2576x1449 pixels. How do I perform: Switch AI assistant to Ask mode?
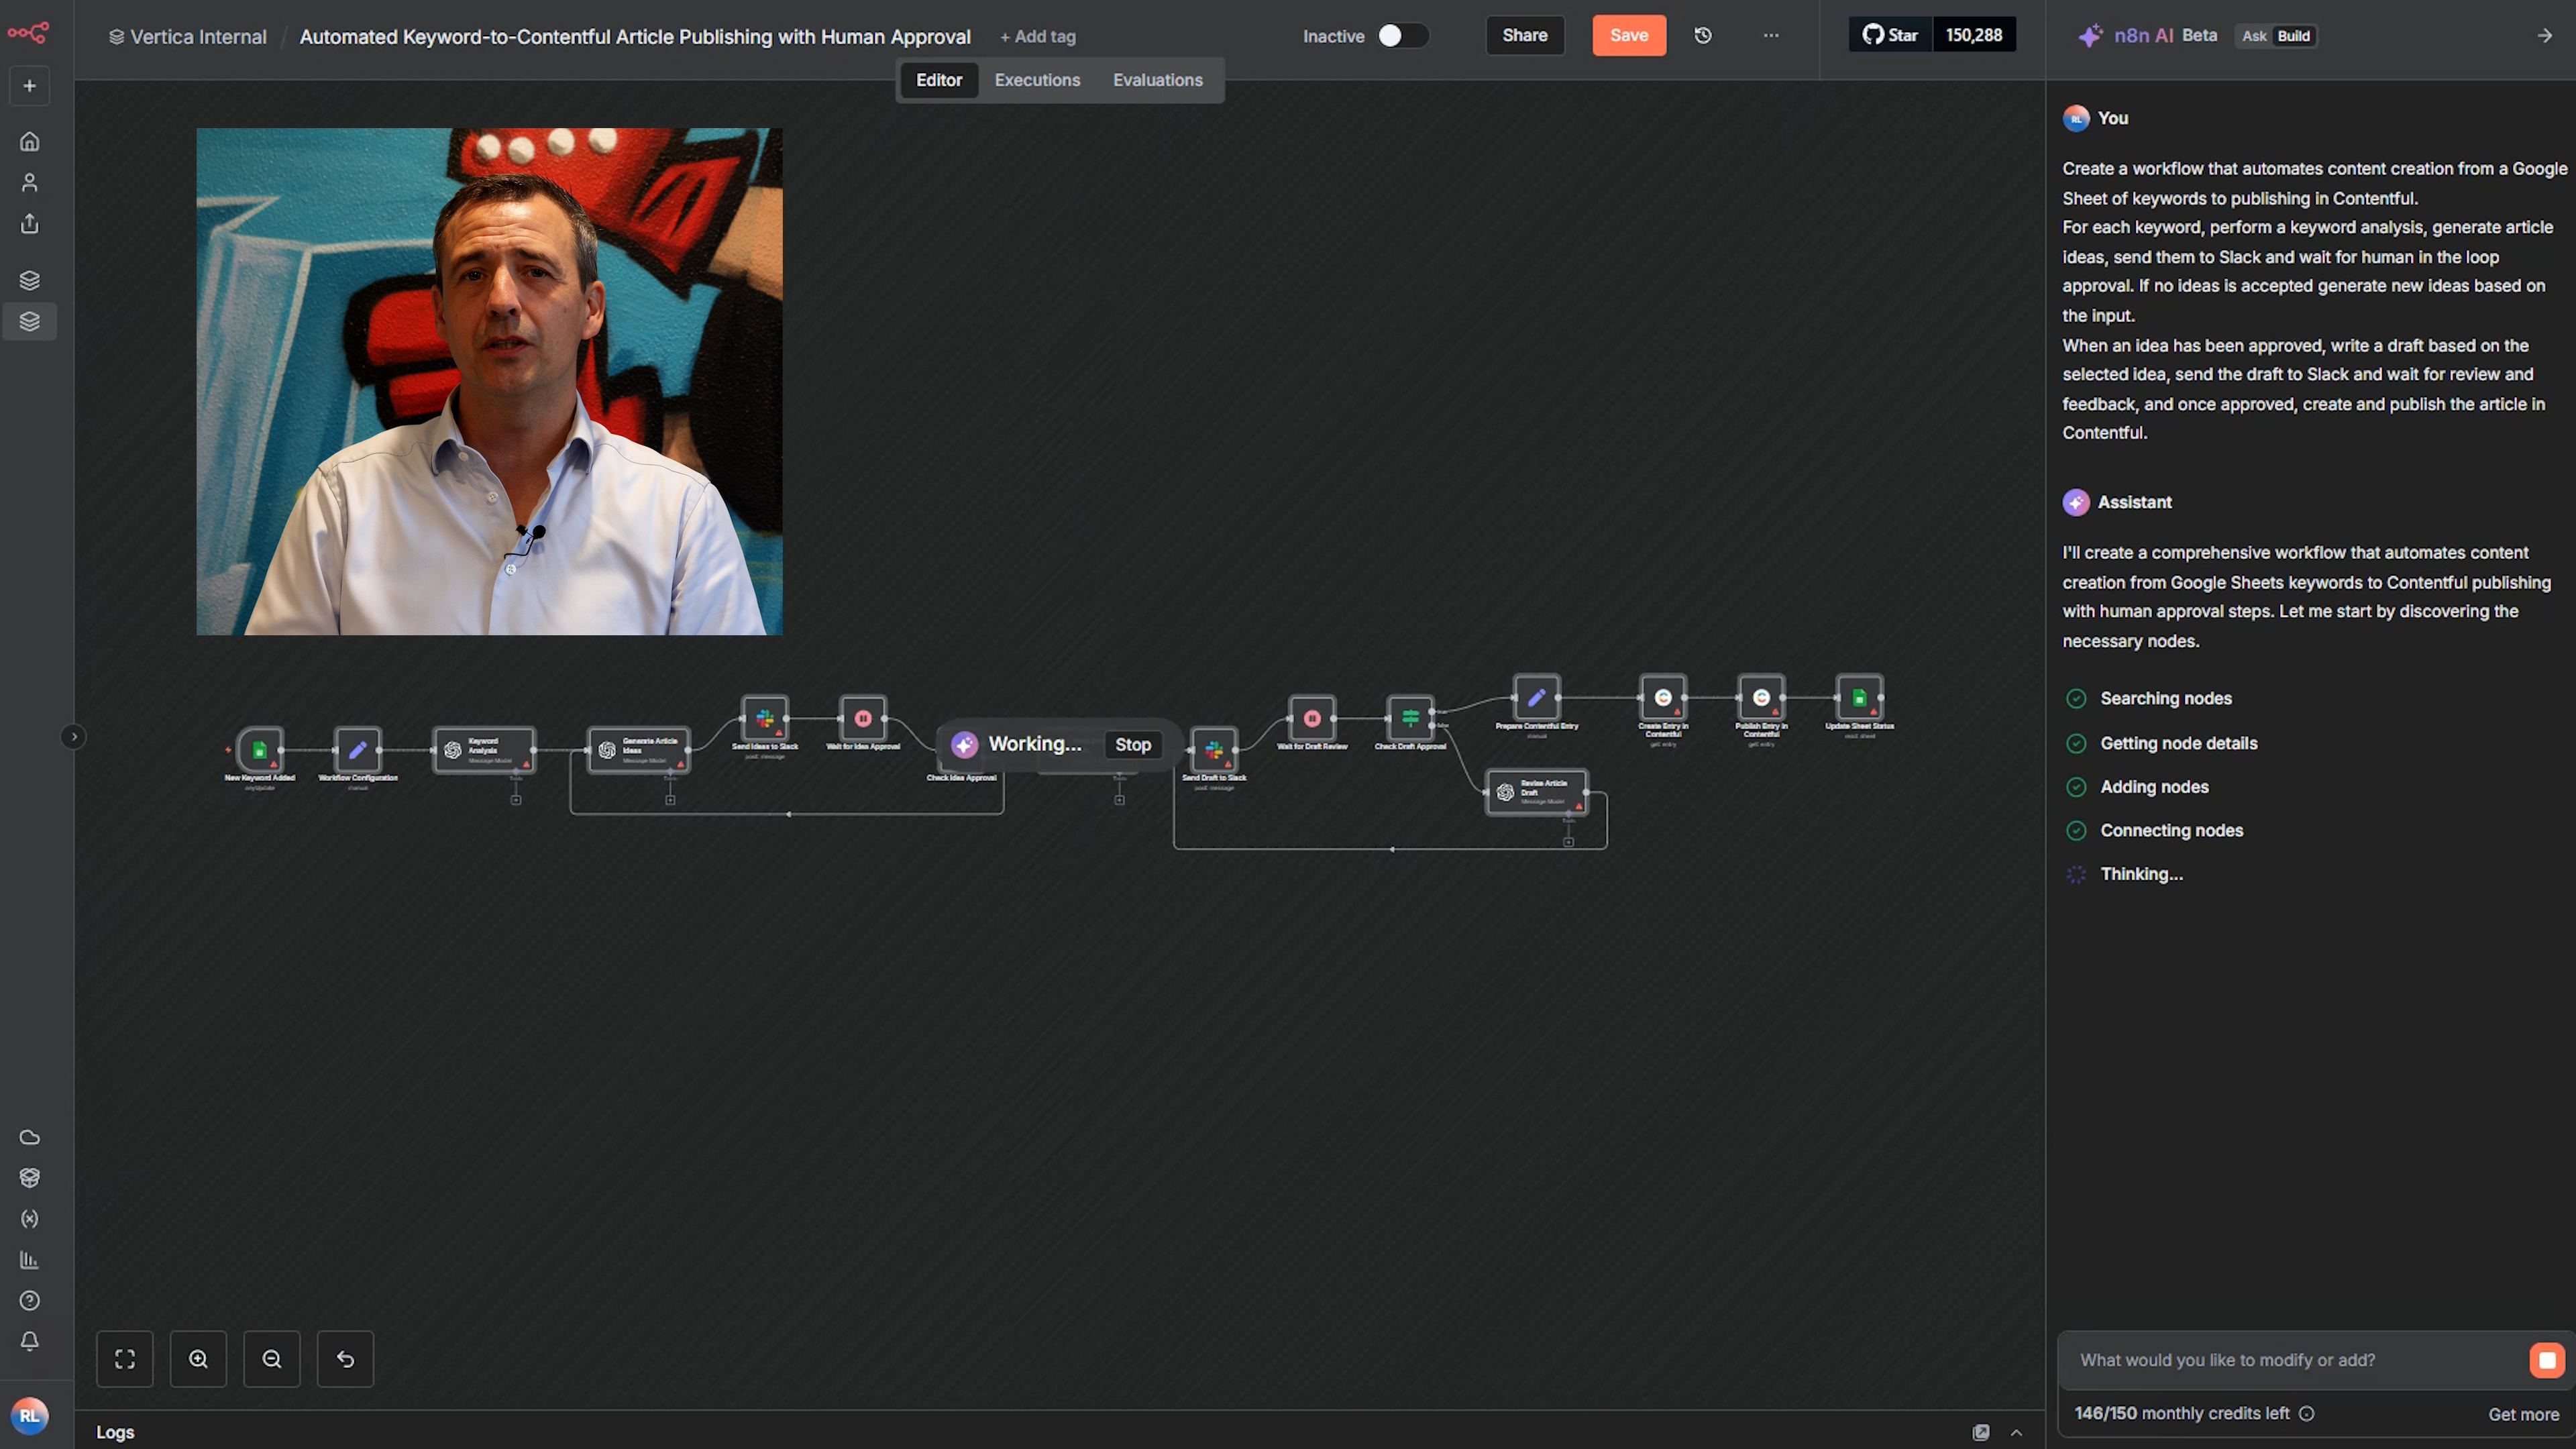point(2254,36)
